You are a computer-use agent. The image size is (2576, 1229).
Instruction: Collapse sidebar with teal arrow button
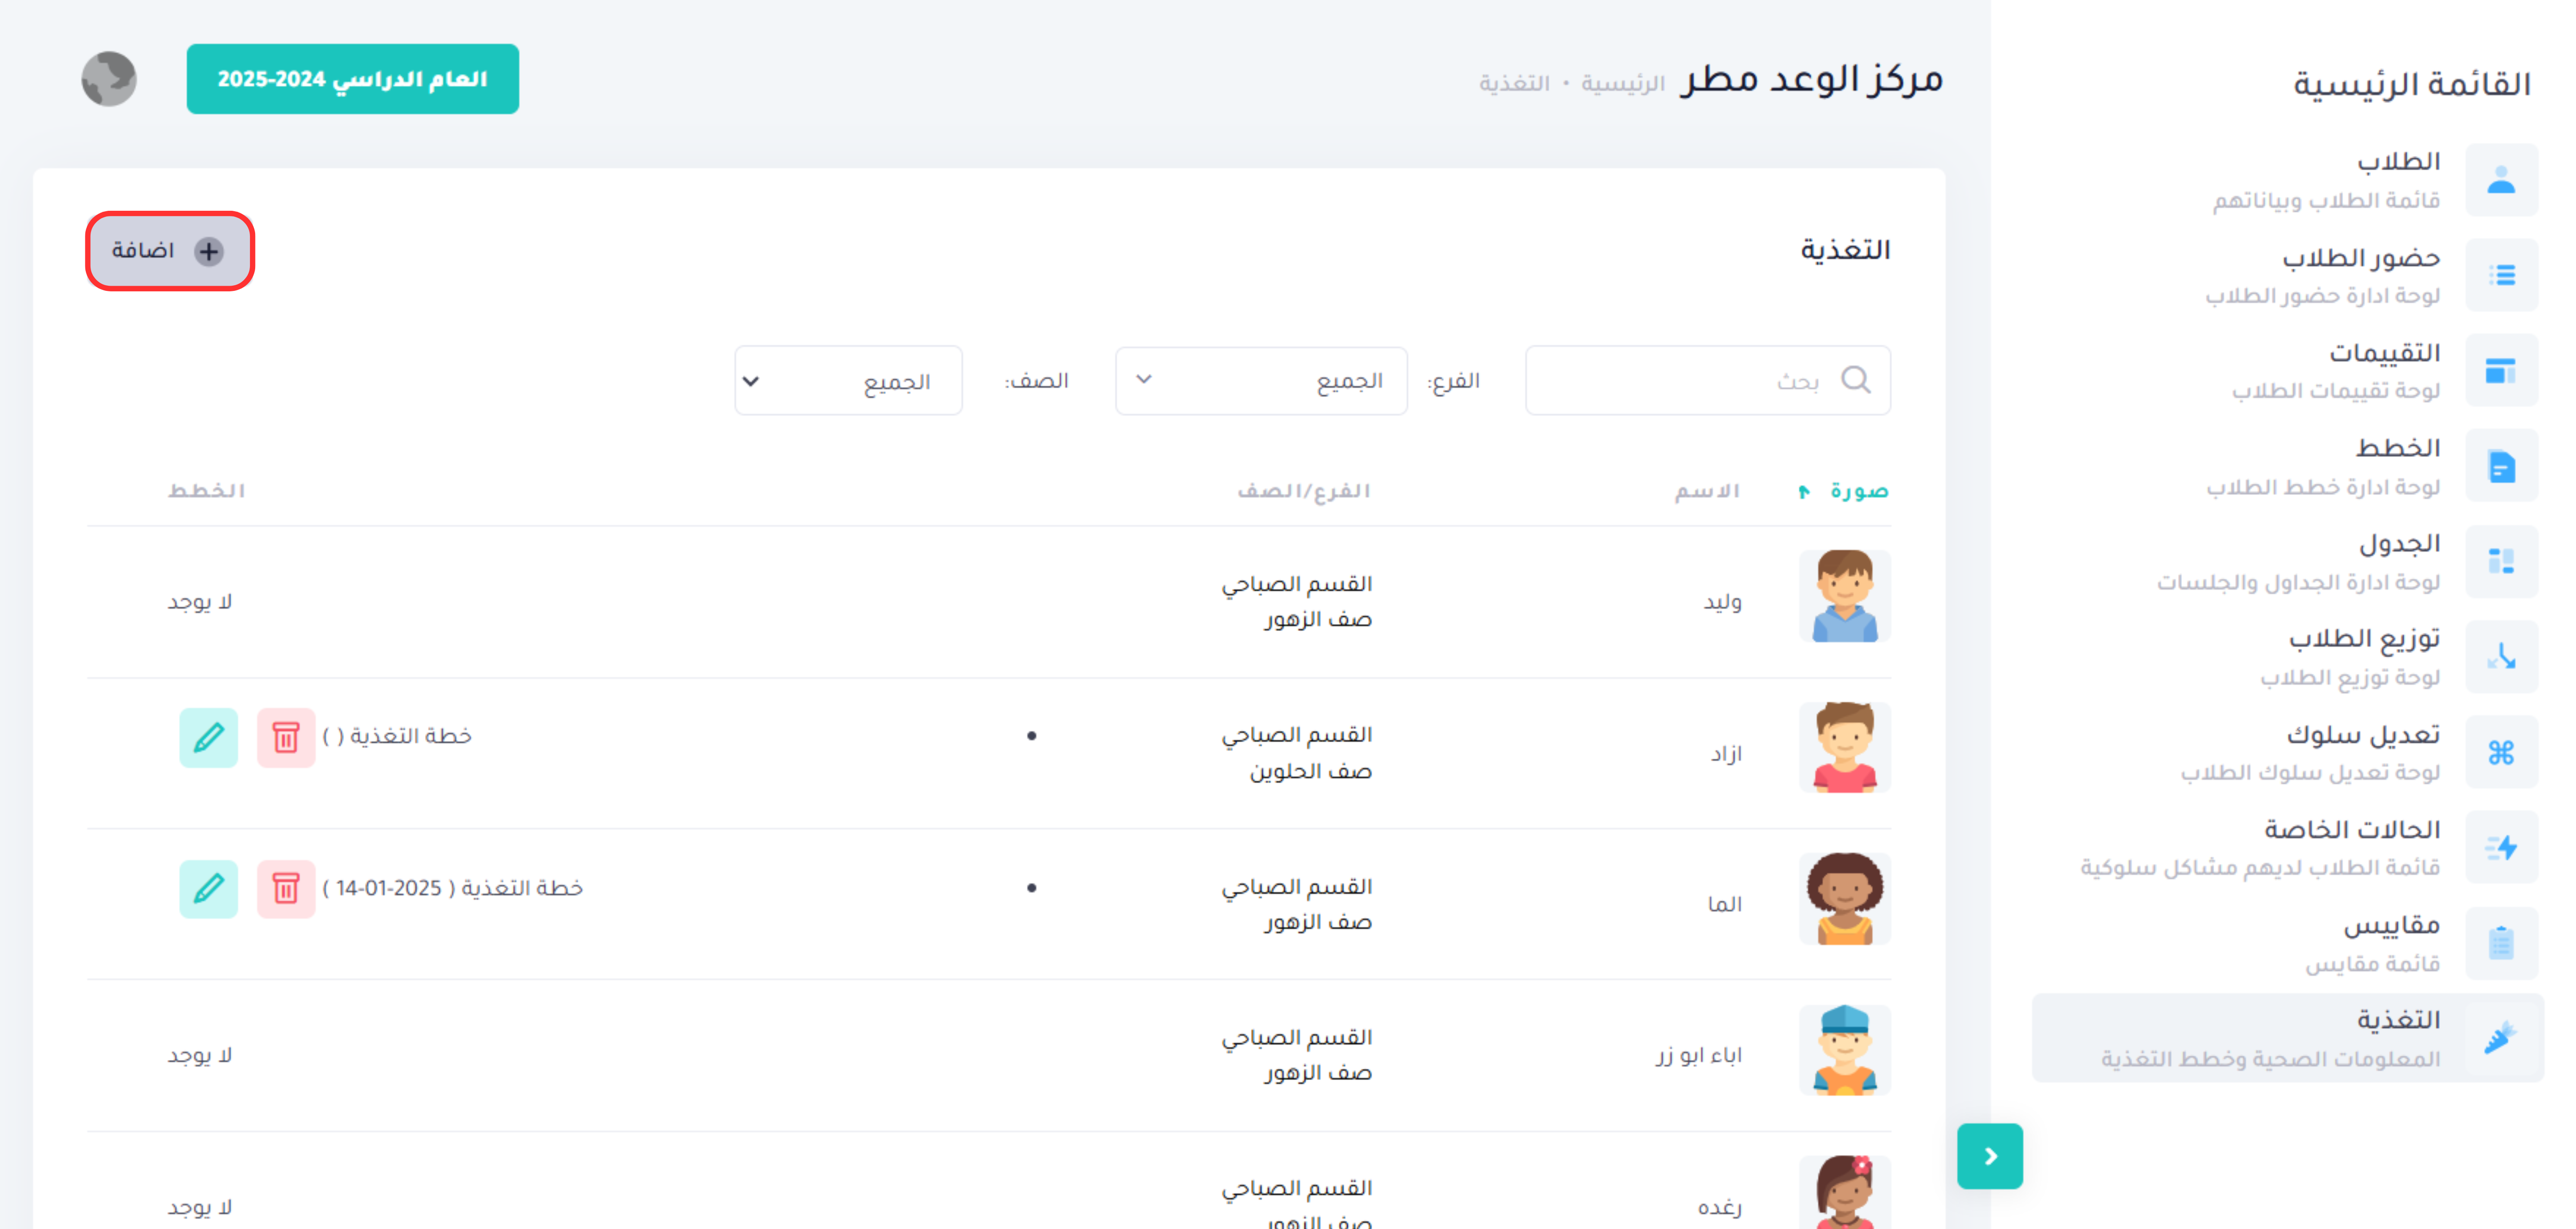click(x=1990, y=1156)
